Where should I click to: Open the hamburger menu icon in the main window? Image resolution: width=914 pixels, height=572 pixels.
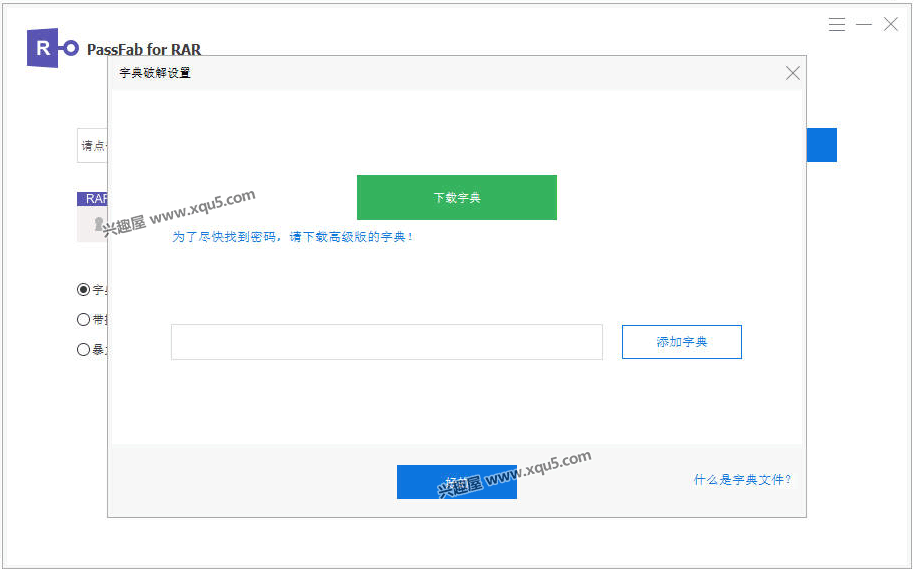pyautogui.click(x=836, y=24)
